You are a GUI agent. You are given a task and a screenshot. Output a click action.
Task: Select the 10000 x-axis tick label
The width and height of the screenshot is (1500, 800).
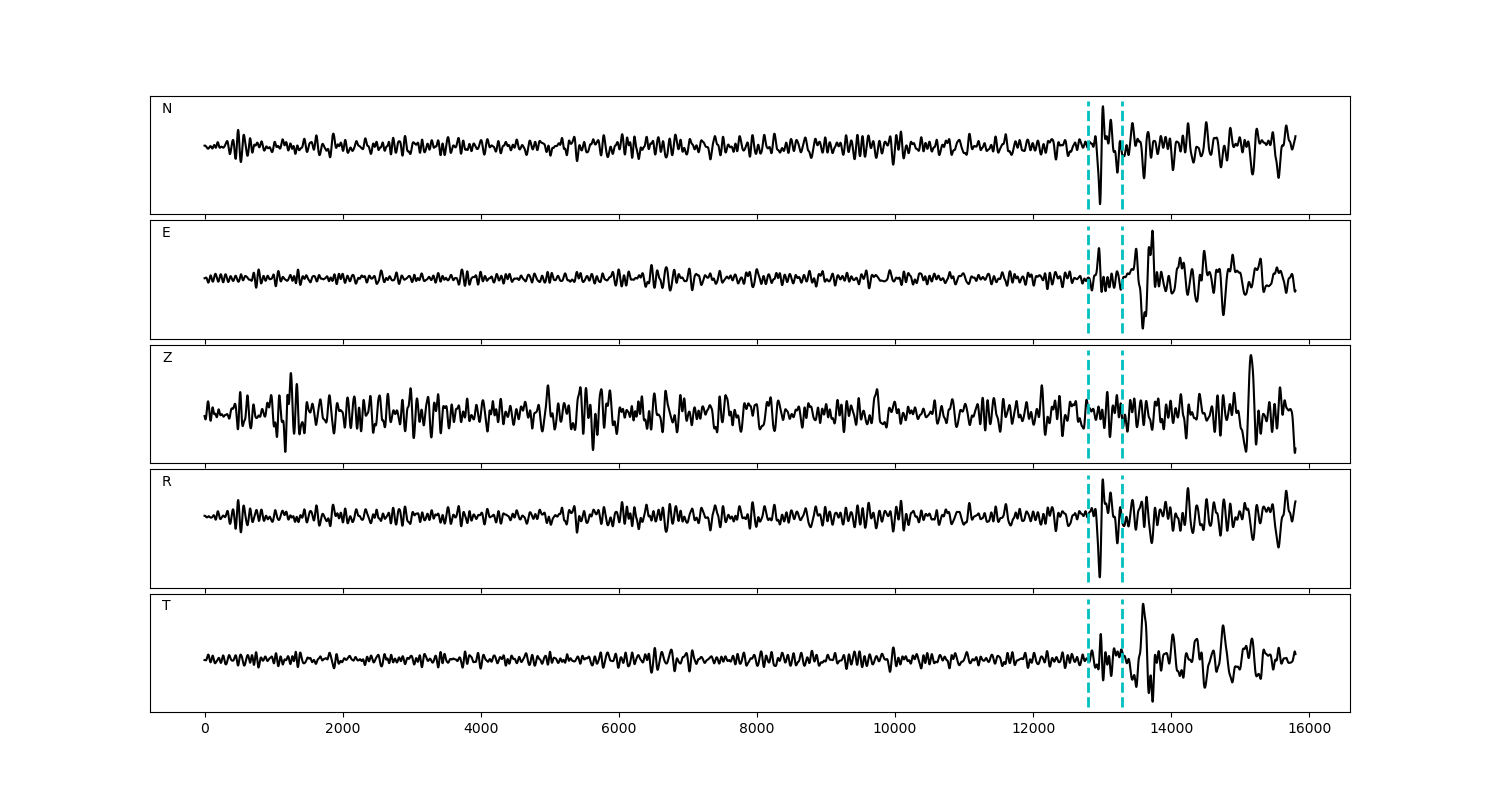coord(895,729)
